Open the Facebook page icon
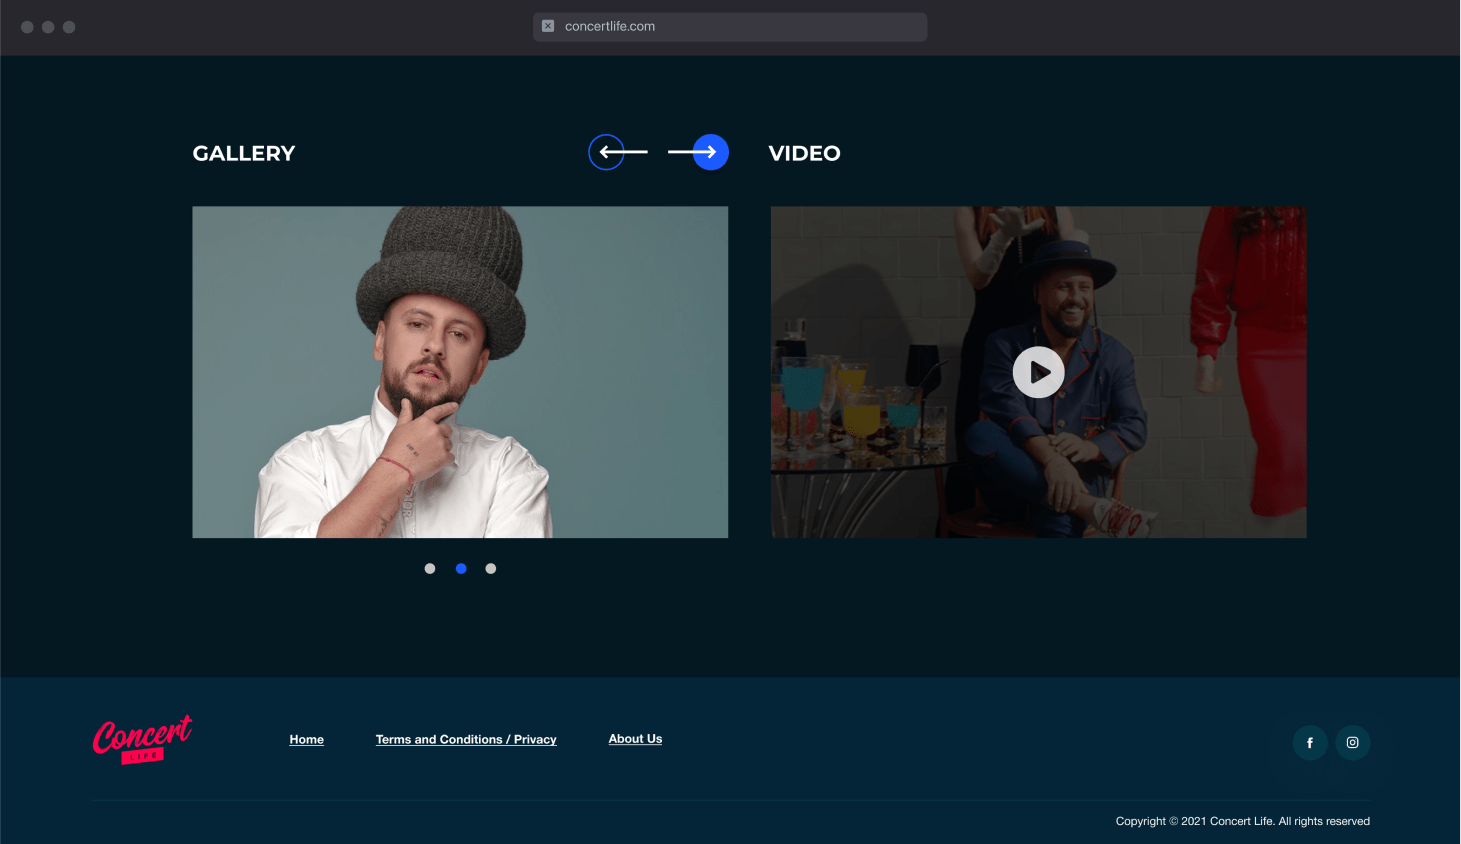1461x844 pixels. click(1310, 742)
